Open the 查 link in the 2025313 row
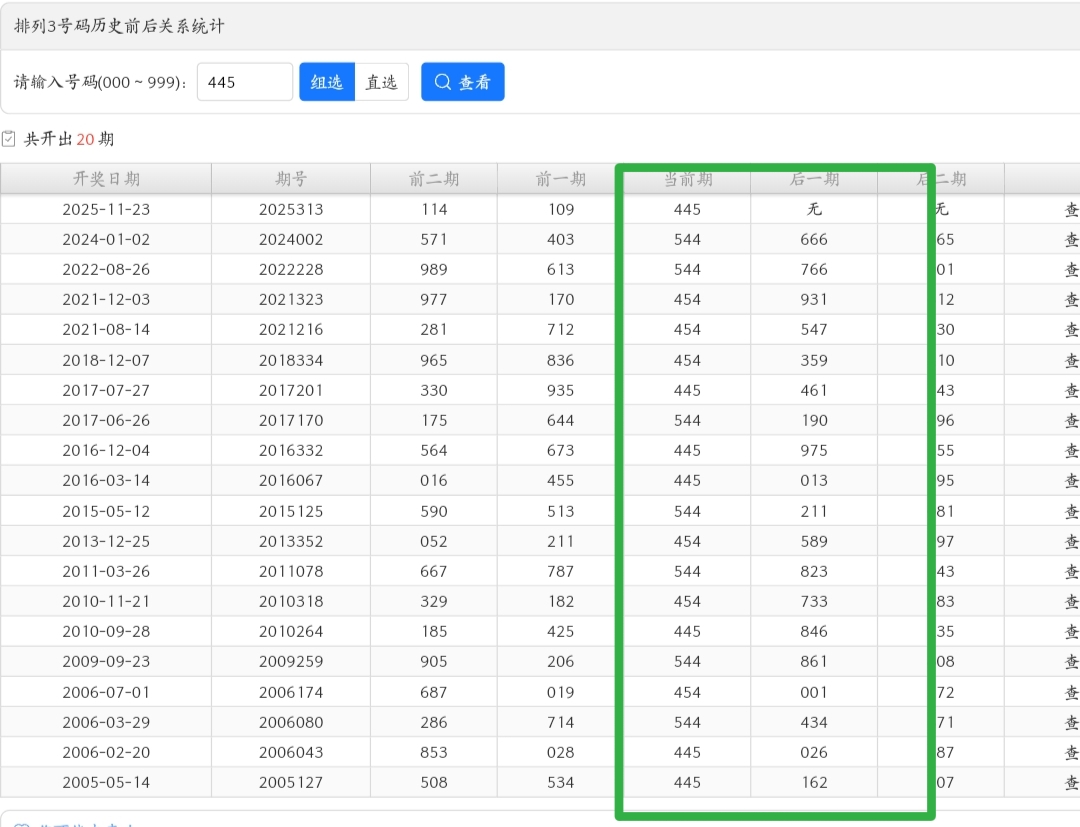 click(1071, 210)
